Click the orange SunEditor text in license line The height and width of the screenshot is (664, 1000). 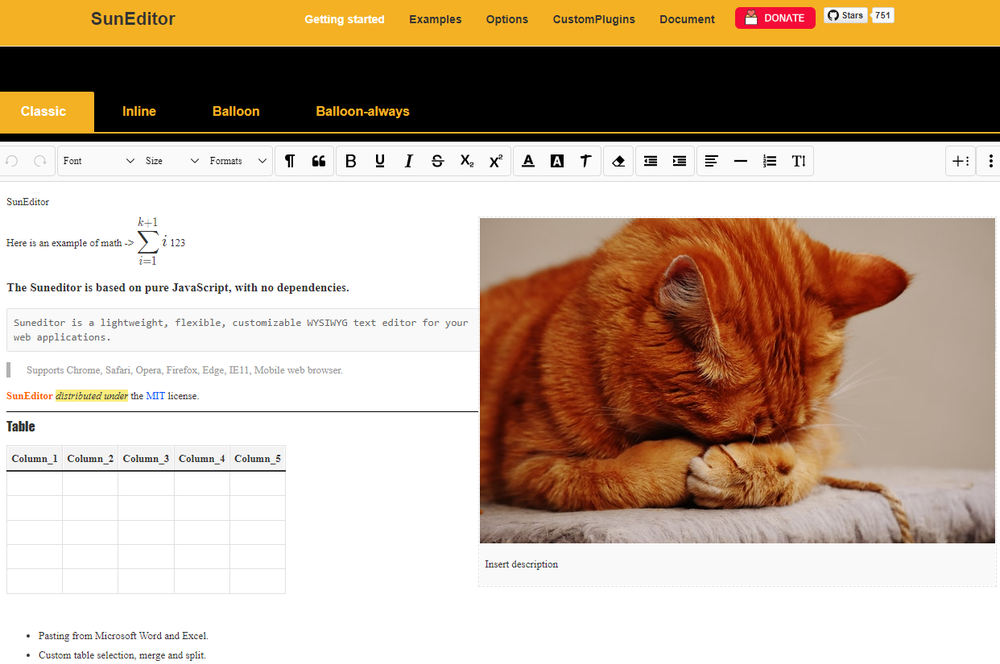point(29,396)
